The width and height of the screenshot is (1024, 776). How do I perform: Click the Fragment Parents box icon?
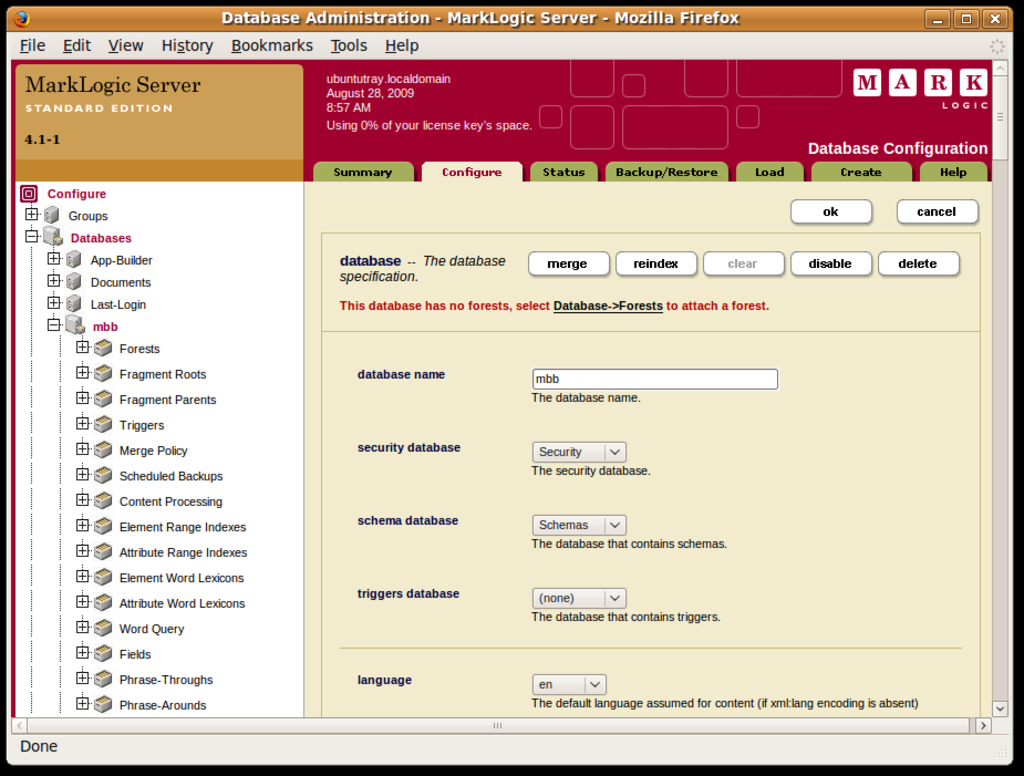click(103, 399)
